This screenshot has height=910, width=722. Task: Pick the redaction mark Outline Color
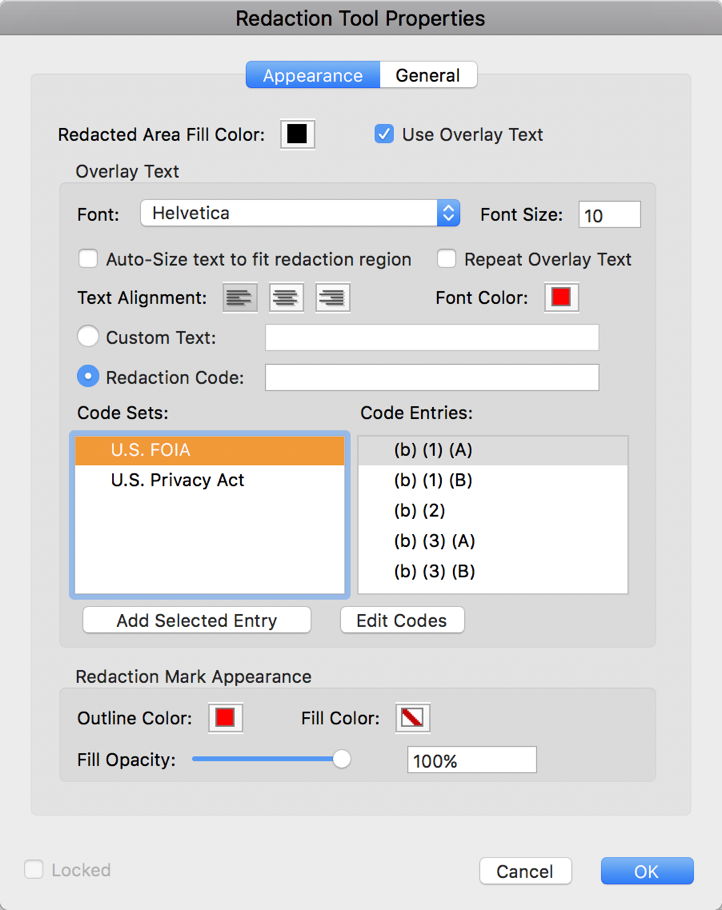tap(225, 718)
